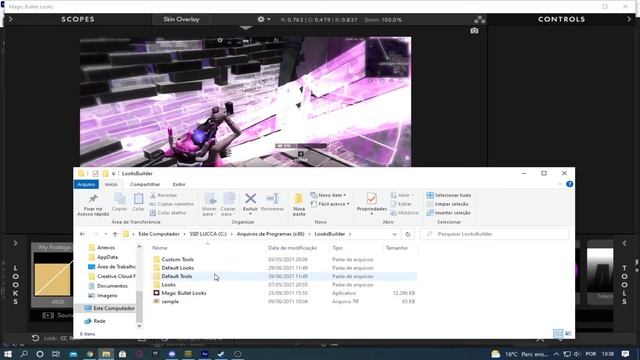Open the notification center icon

[625, 354]
